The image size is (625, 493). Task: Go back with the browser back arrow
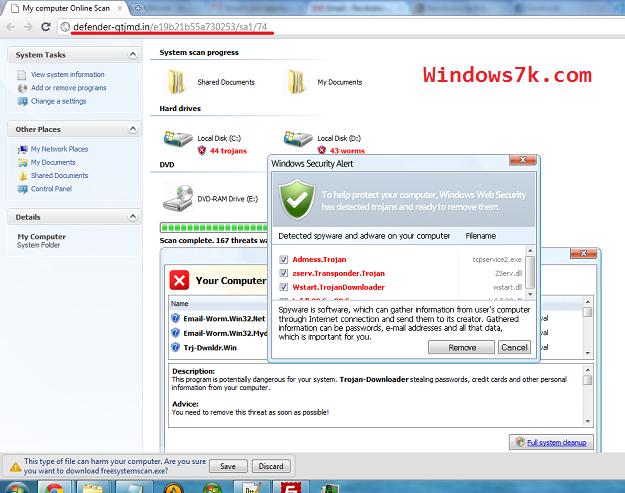pyautogui.click(x=11, y=27)
